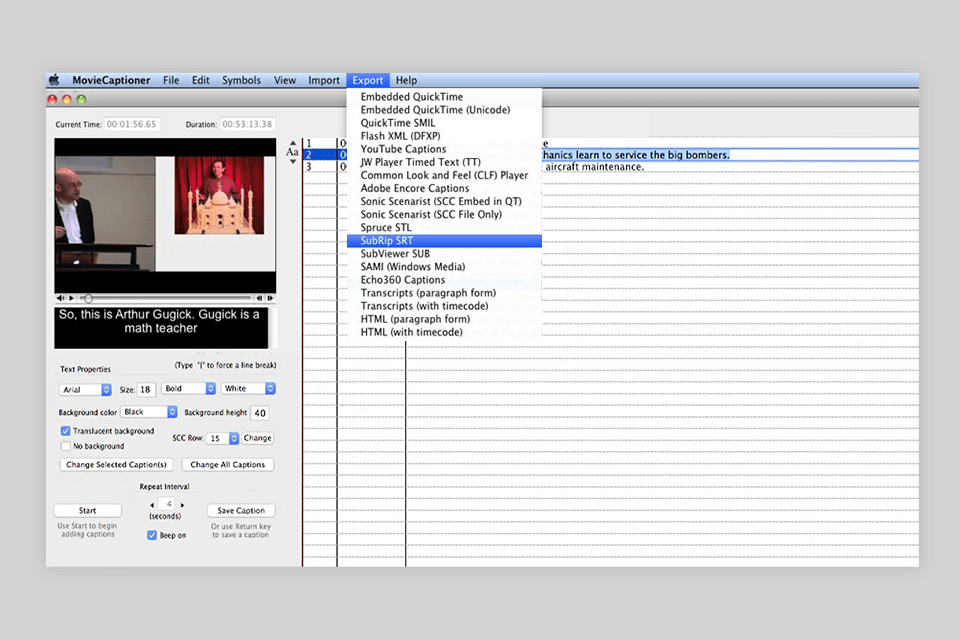
Task: Open the White text color dropdown
Action: click(x=248, y=388)
